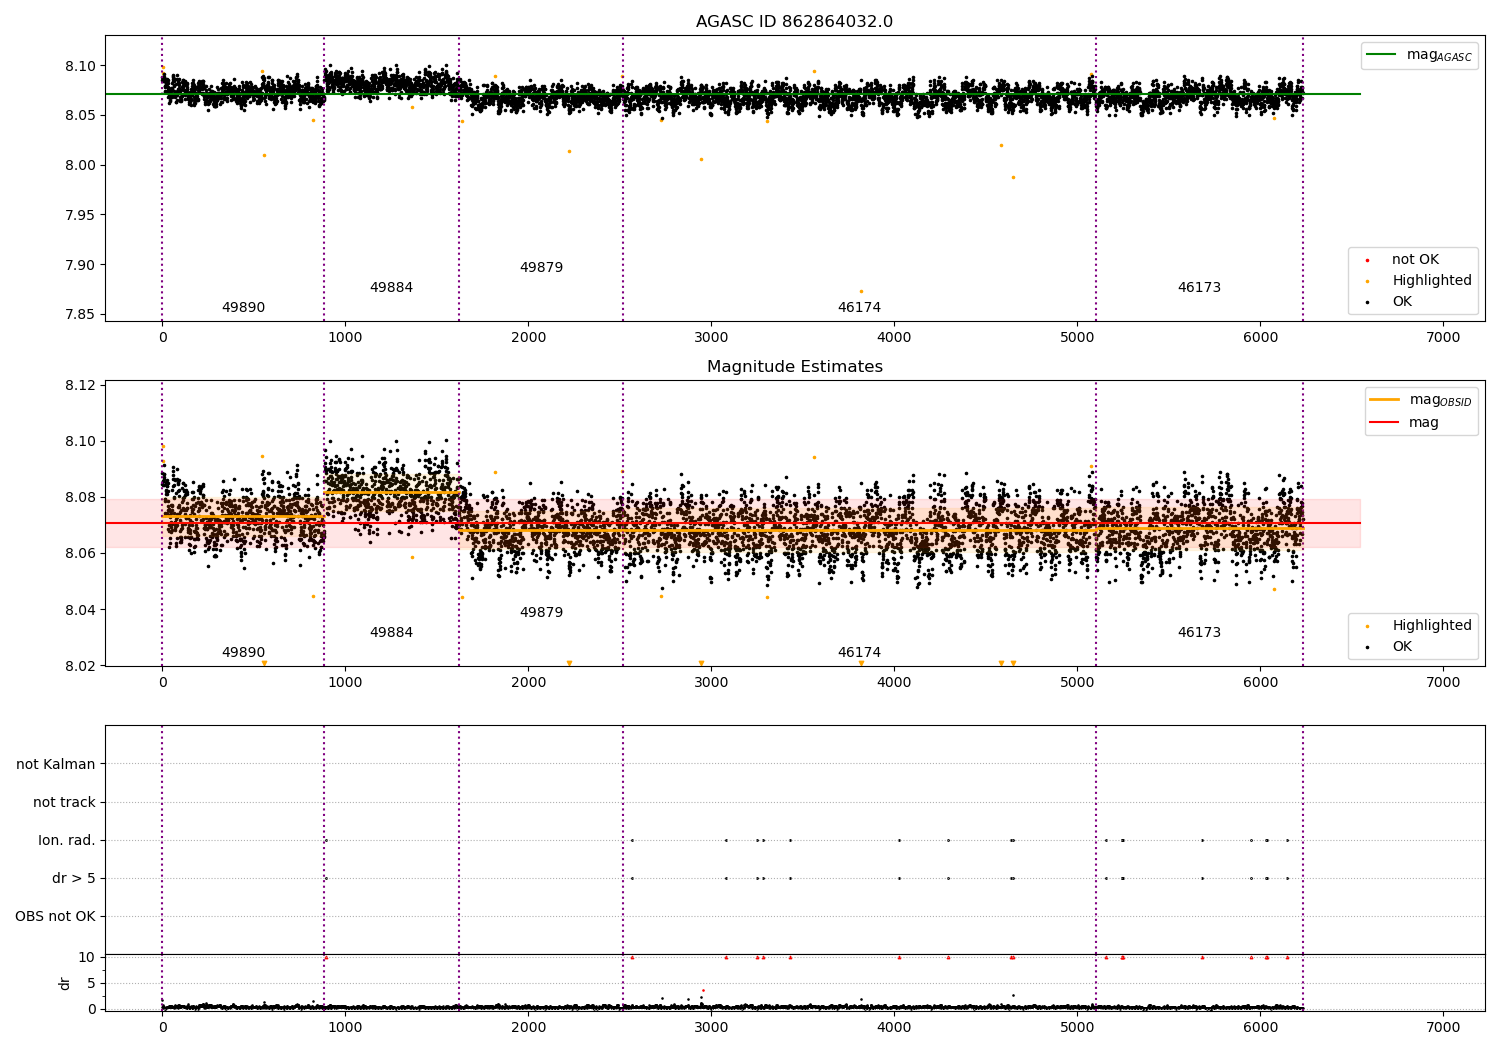This screenshot has width=1500, height=1050.
Task: Select x-axis tick 2000 under Magnitude Estimates plot
Action: (528, 683)
